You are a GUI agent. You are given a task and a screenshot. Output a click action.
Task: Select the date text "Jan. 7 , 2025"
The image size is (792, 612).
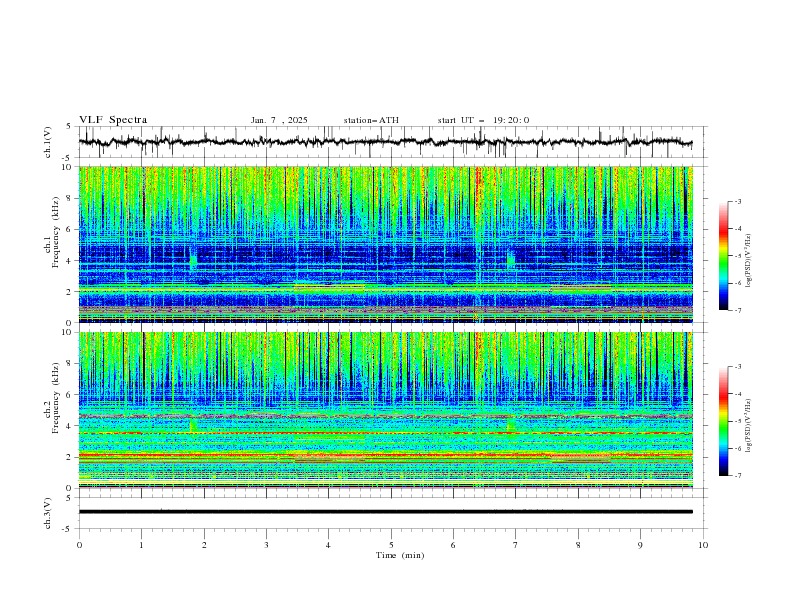[x=279, y=120]
